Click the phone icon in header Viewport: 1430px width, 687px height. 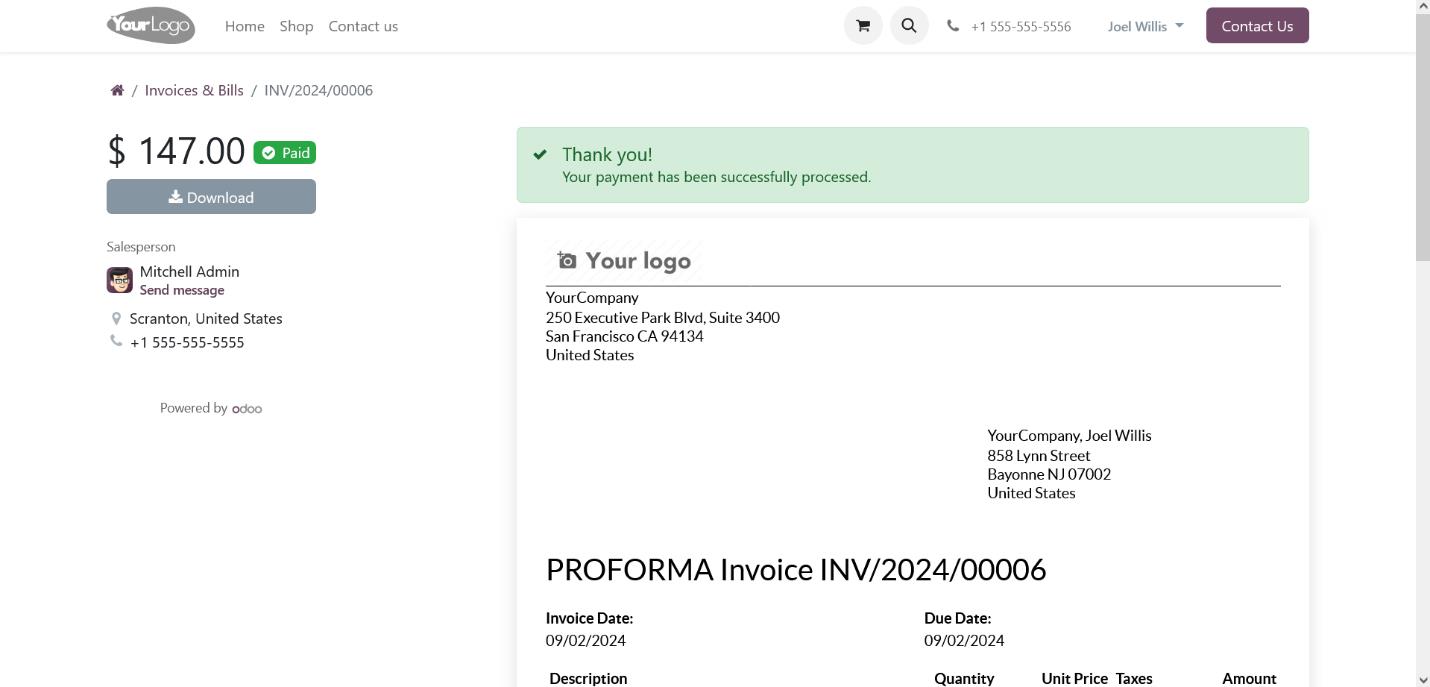click(x=953, y=26)
